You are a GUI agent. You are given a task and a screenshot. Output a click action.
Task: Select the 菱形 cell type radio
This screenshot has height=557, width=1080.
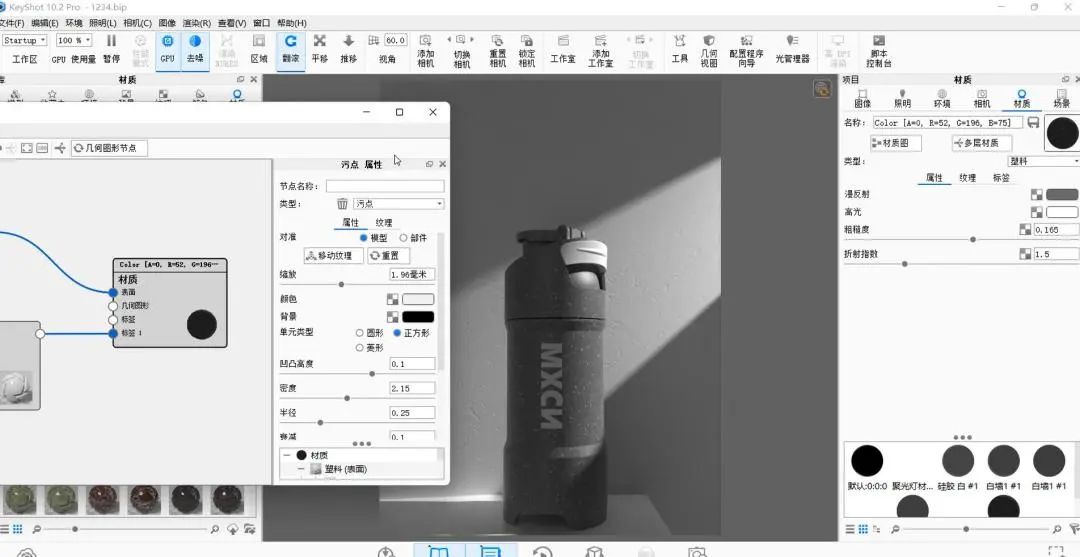[x=360, y=348]
